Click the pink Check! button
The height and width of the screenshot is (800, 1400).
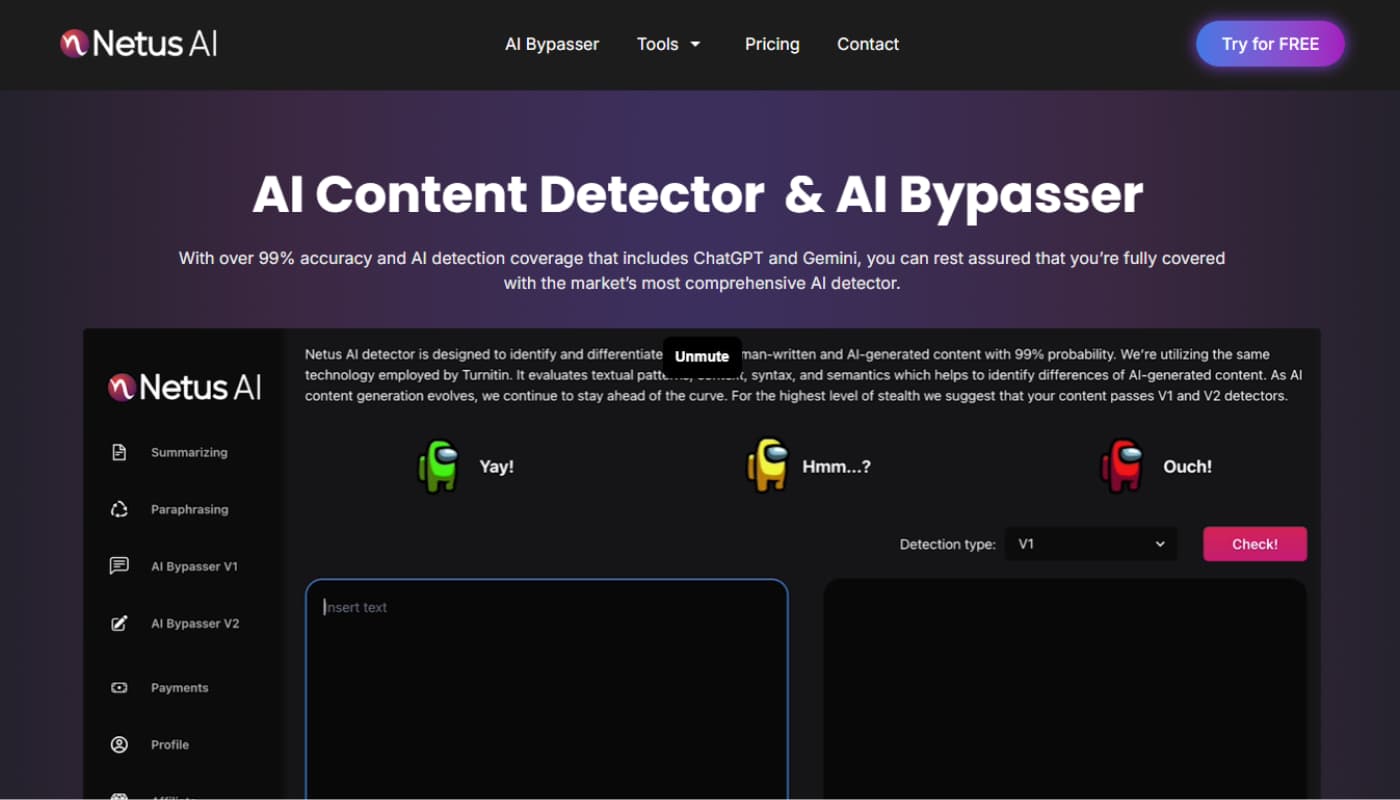coord(1254,544)
